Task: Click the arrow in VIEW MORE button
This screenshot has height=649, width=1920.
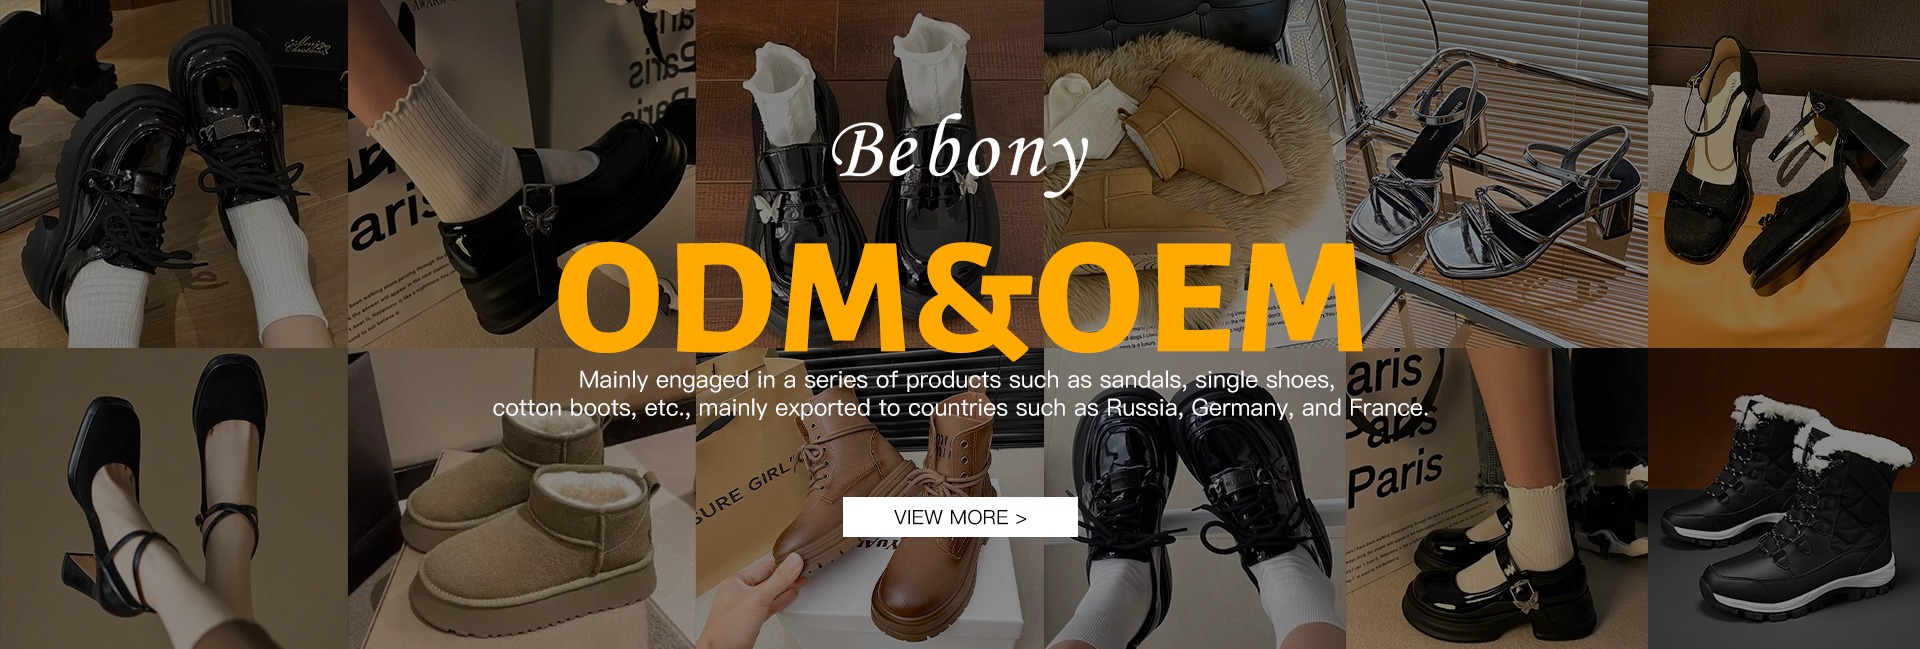Action: (1021, 518)
